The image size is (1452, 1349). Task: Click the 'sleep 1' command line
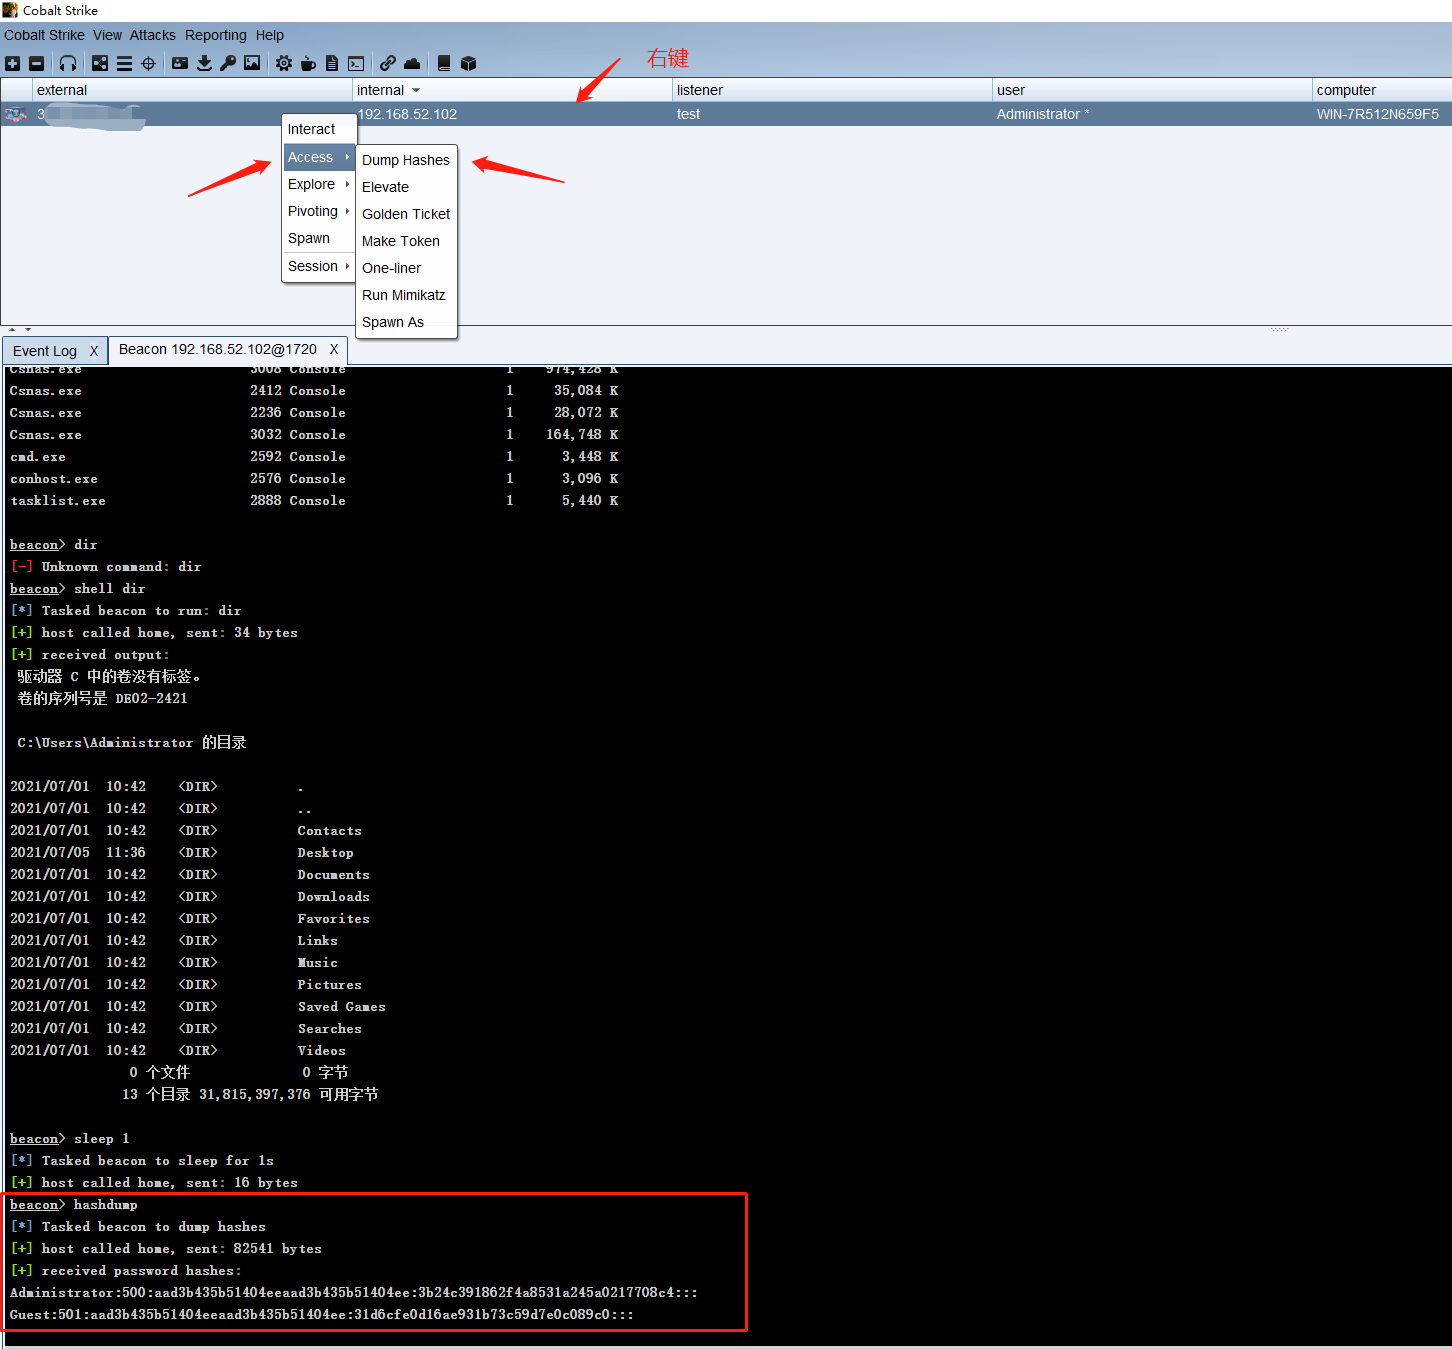pos(70,1138)
